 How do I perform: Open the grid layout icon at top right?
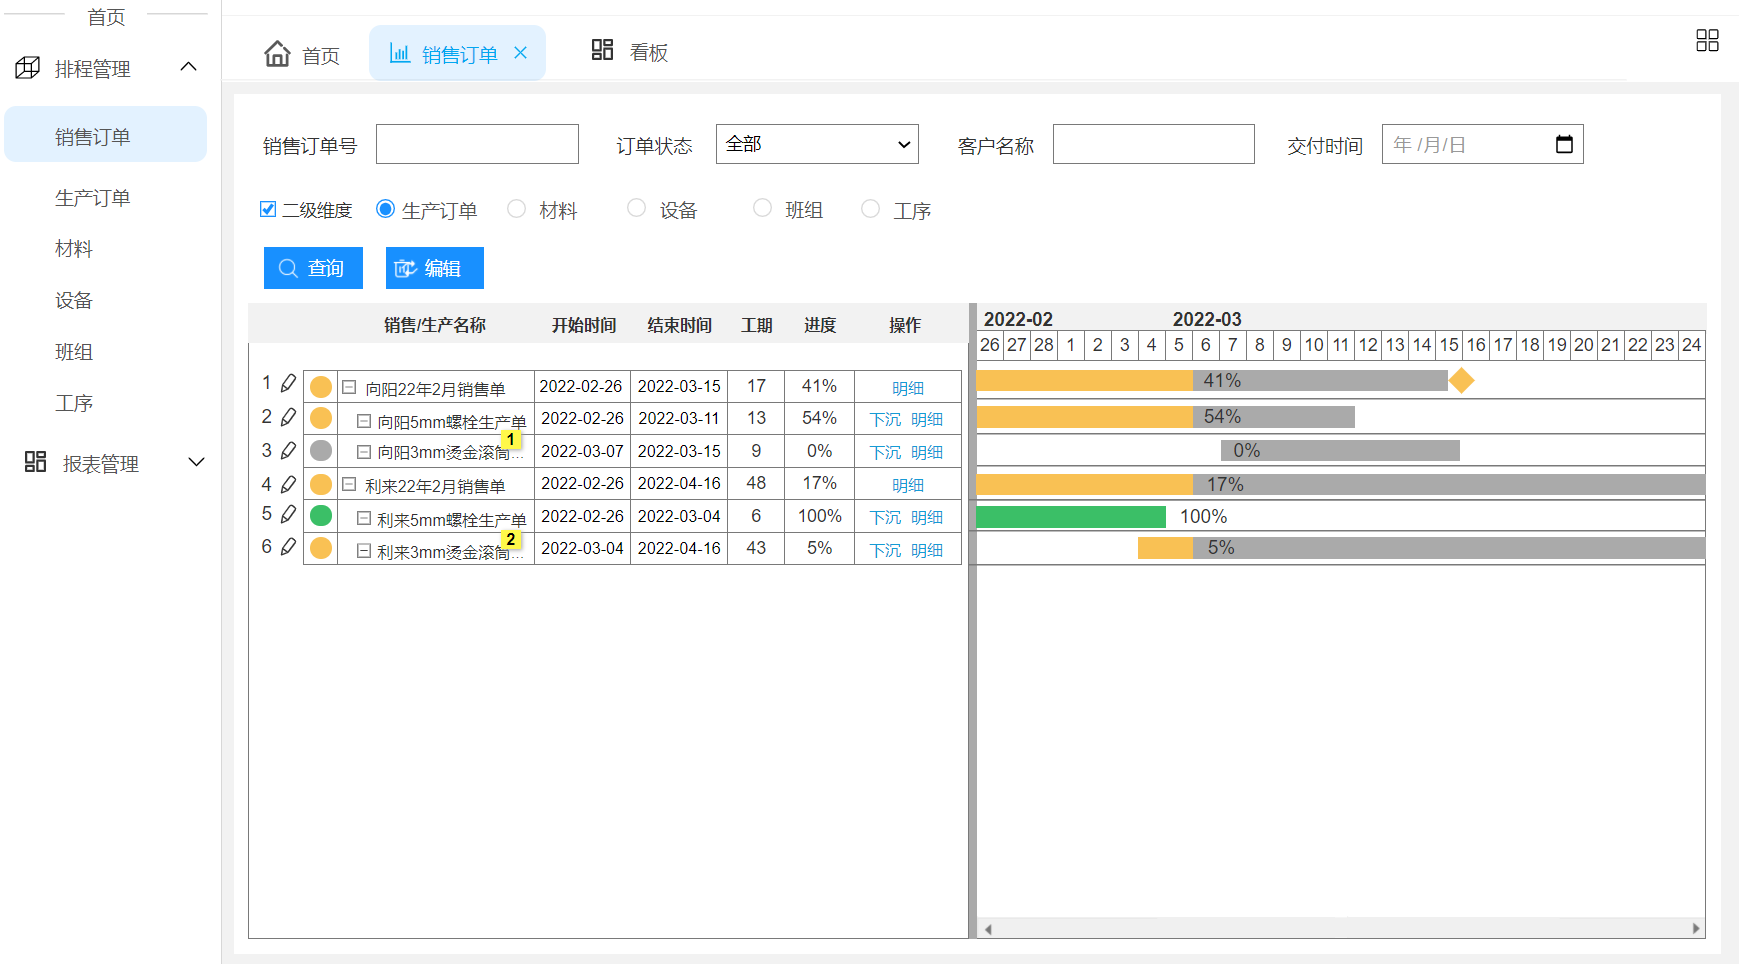(1707, 40)
